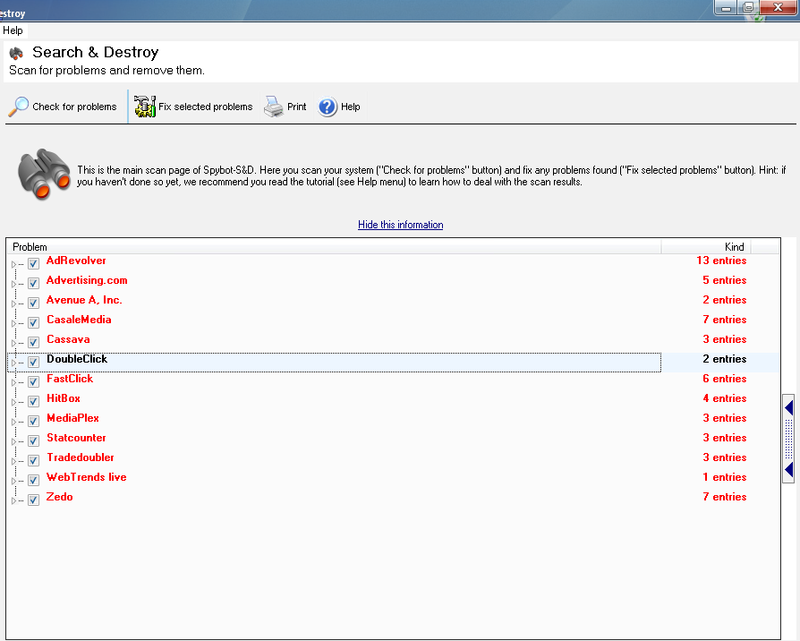Expand the CasaleMedia entries
The image size is (800, 641).
click(14, 323)
